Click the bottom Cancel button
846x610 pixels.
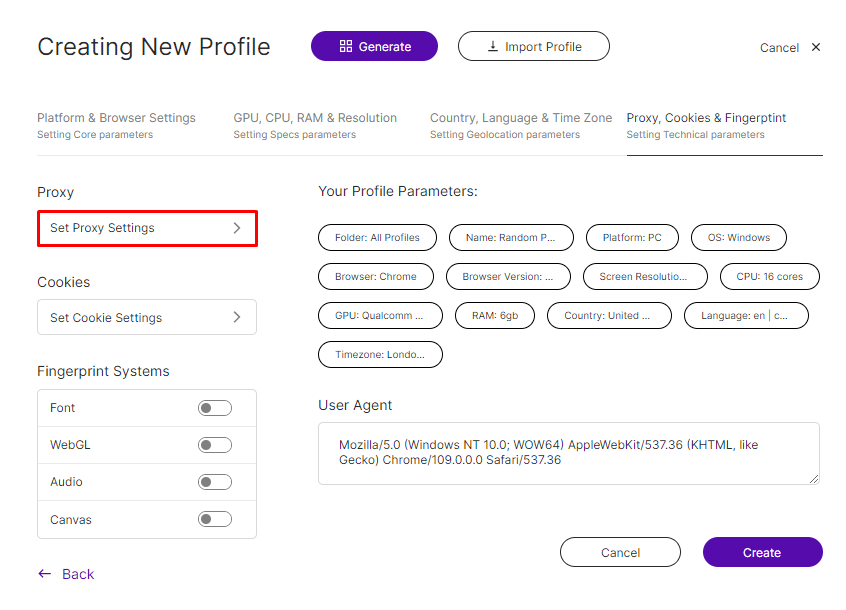pos(620,552)
